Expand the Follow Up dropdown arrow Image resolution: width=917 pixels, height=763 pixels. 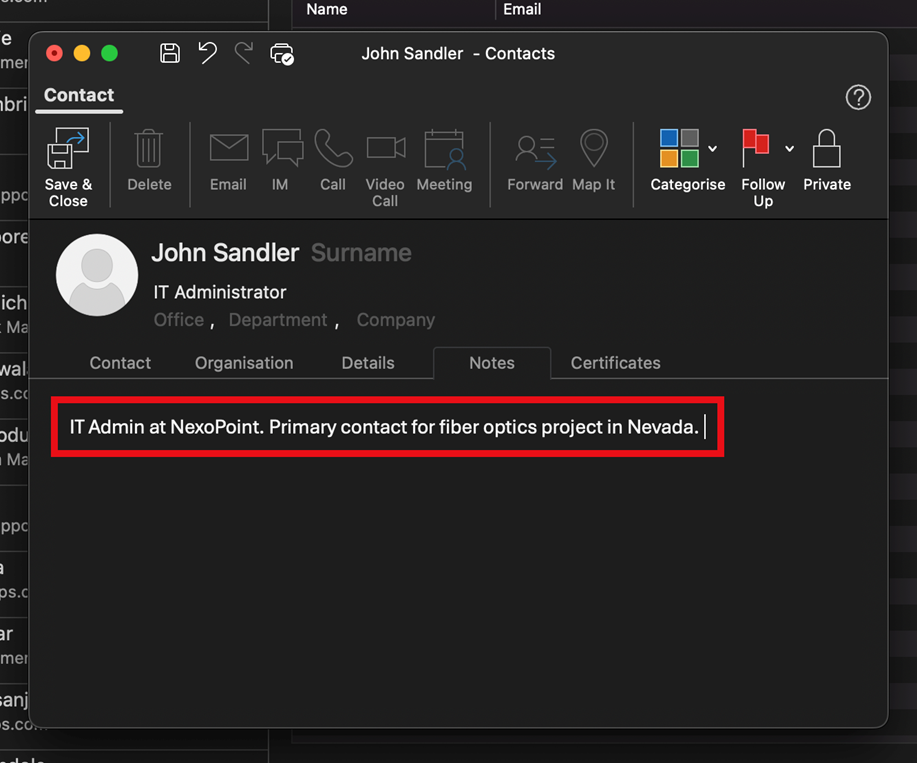pyautogui.click(x=790, y=149)
